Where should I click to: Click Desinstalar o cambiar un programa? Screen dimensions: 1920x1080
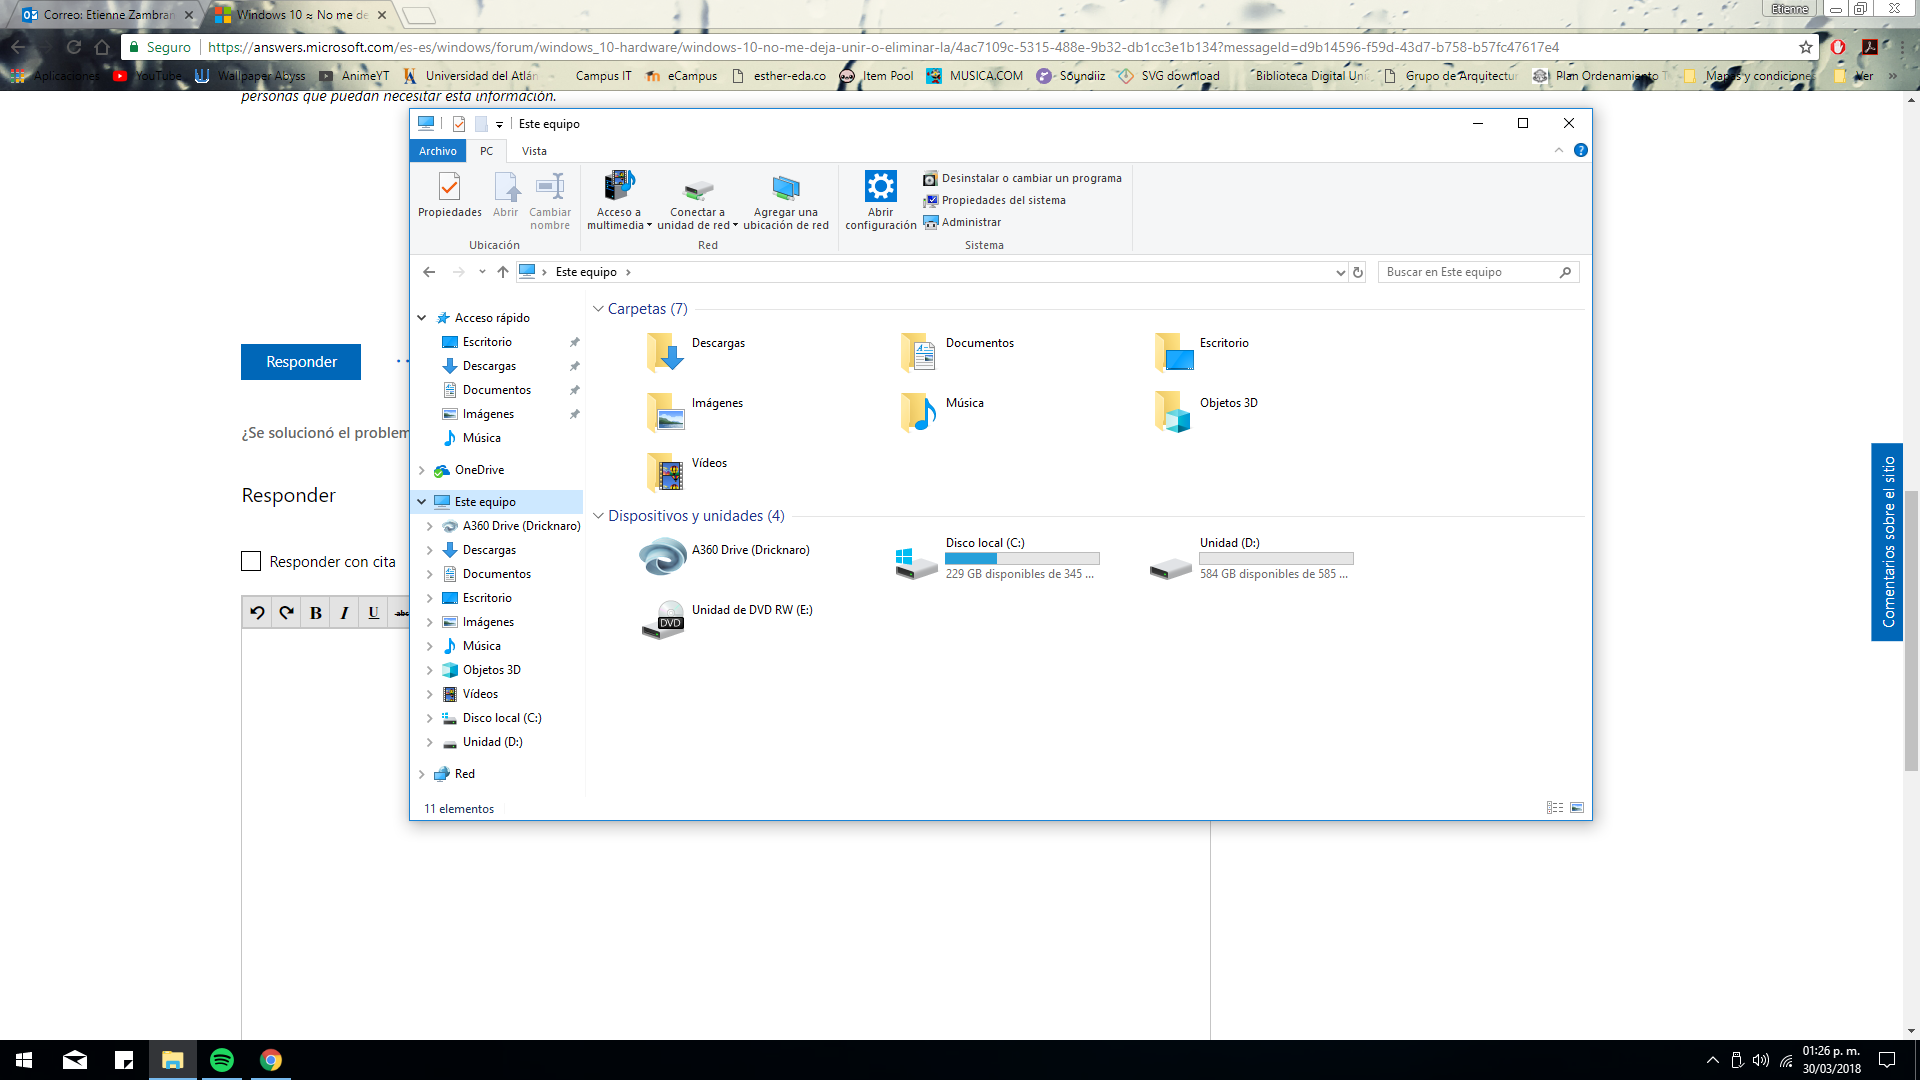coord(1031,178)
